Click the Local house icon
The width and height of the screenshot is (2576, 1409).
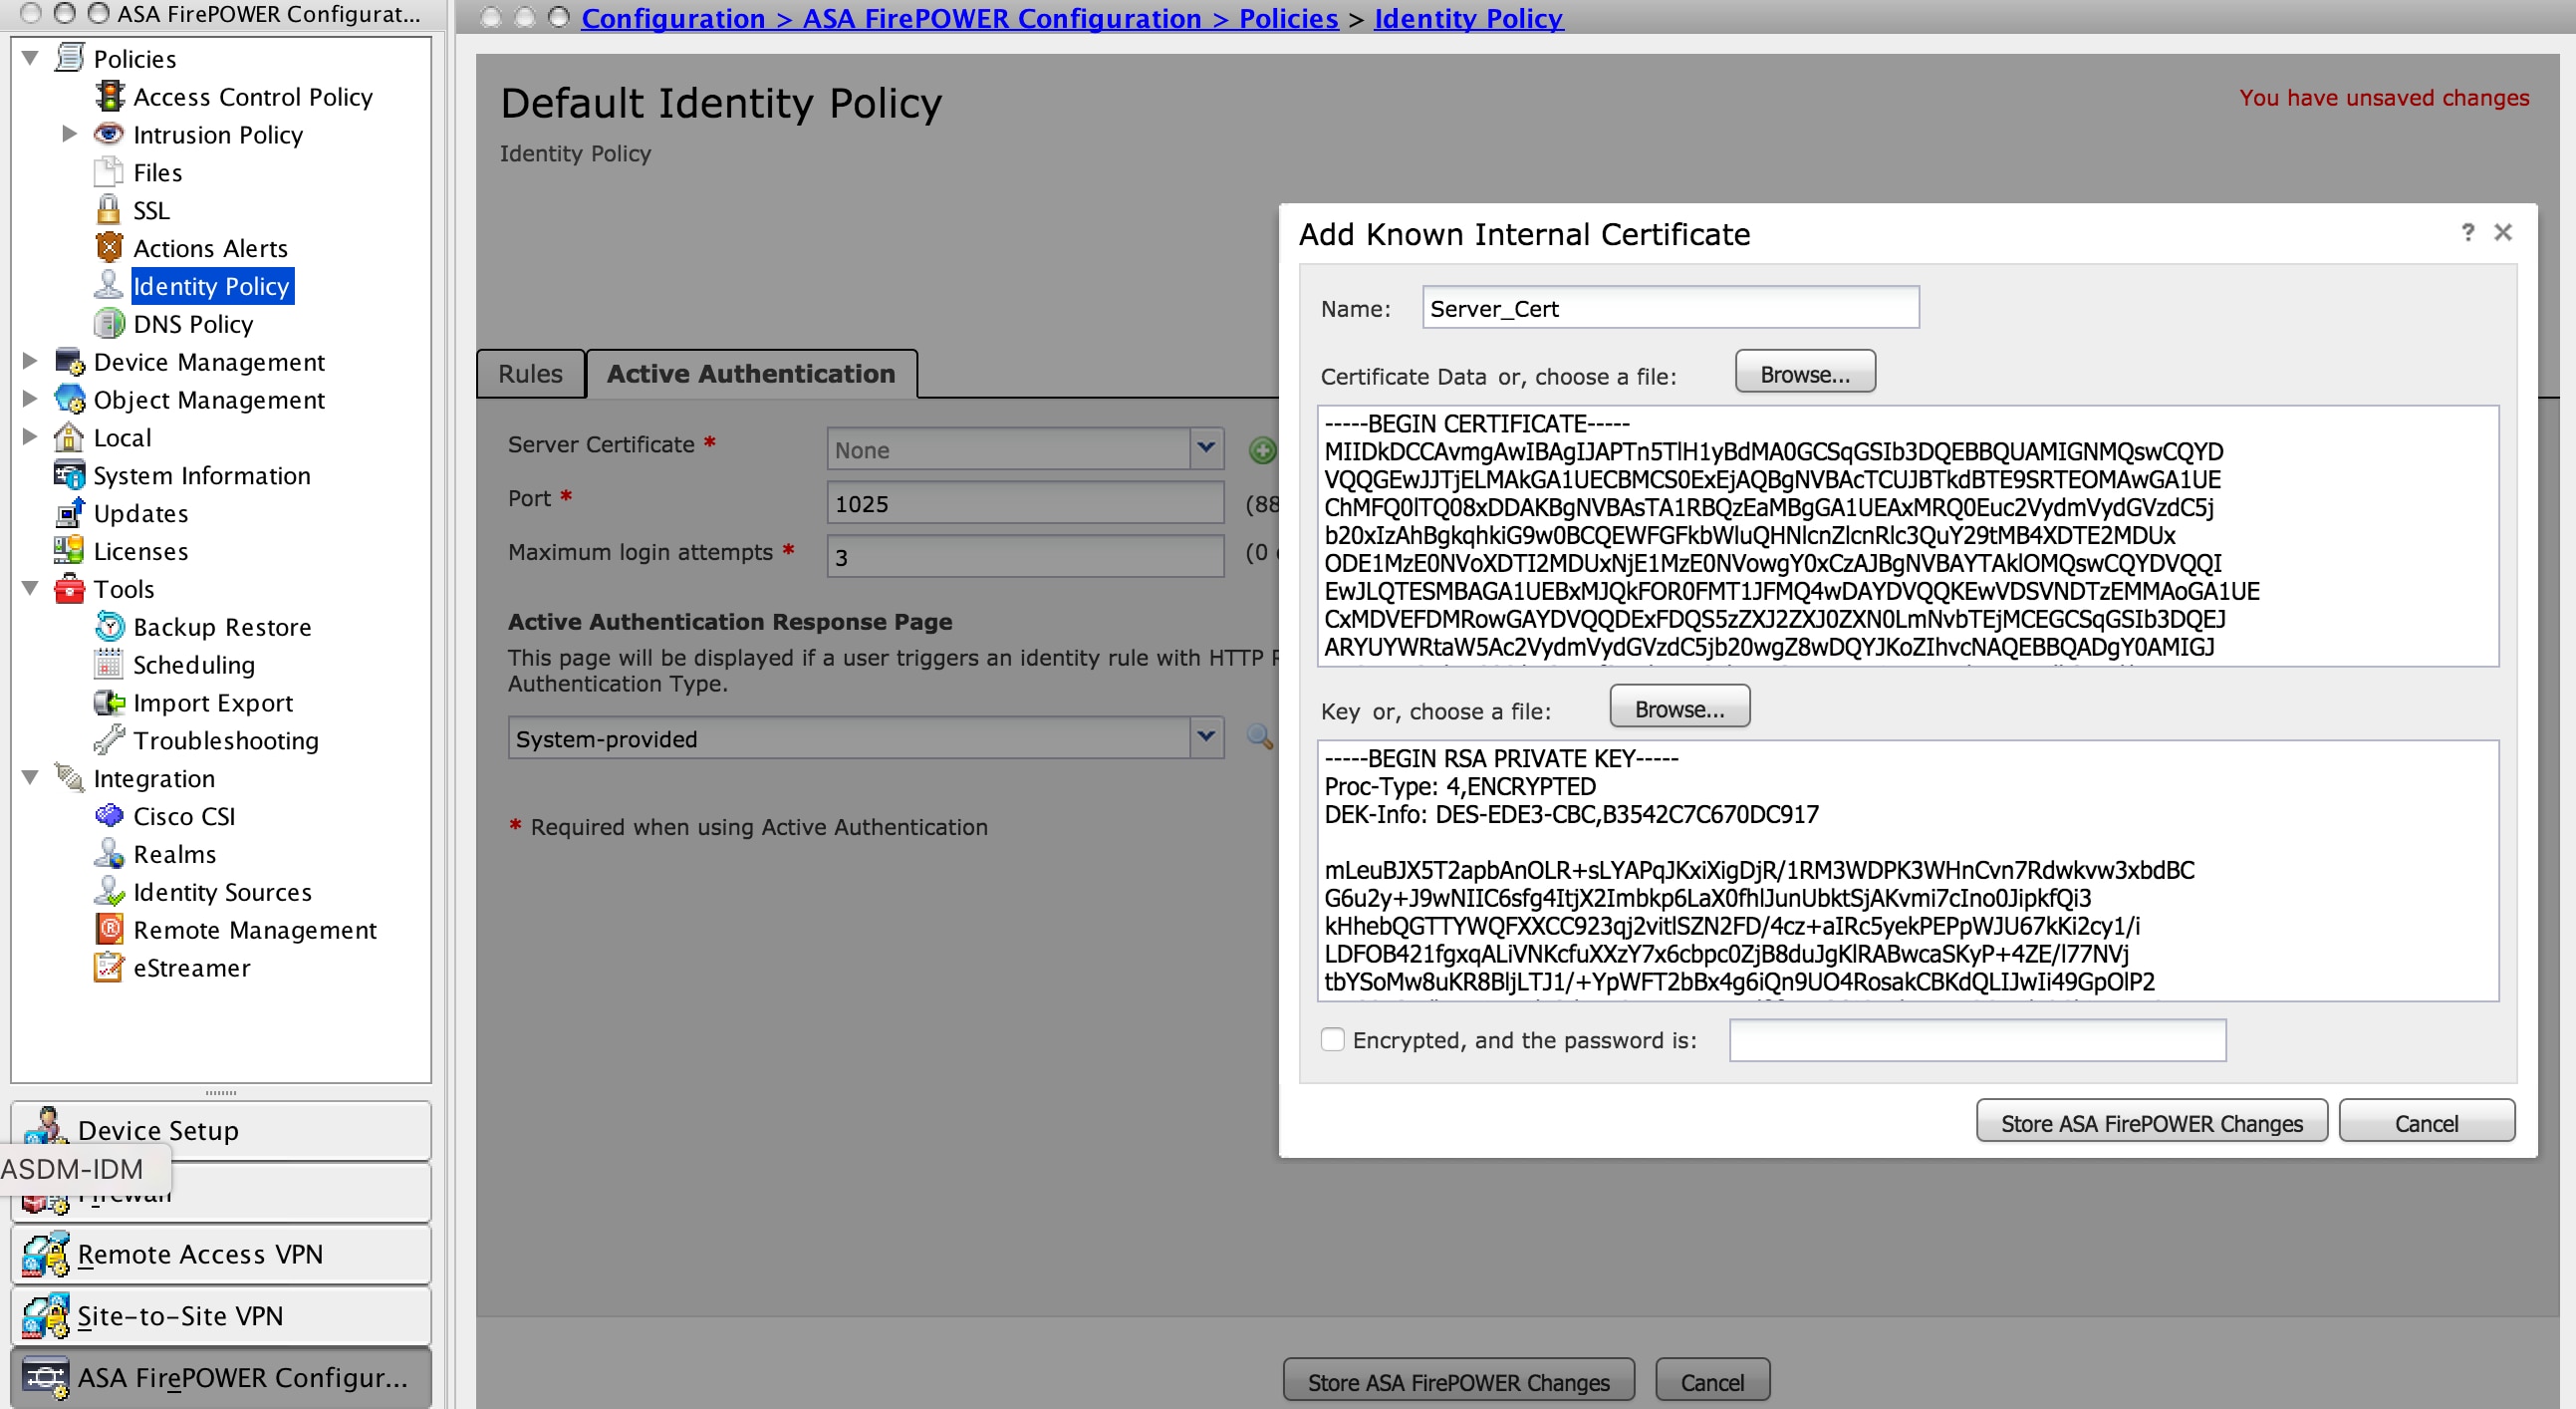tap(69, 437)
